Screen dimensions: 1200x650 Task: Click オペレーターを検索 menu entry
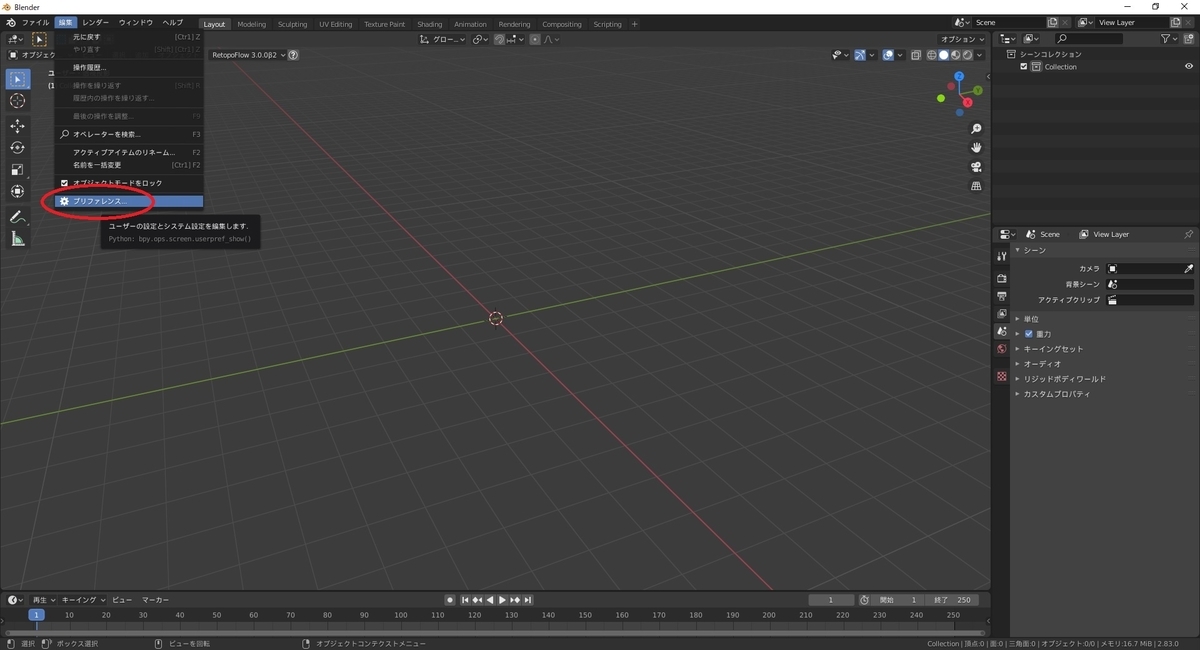coord(130,134)
